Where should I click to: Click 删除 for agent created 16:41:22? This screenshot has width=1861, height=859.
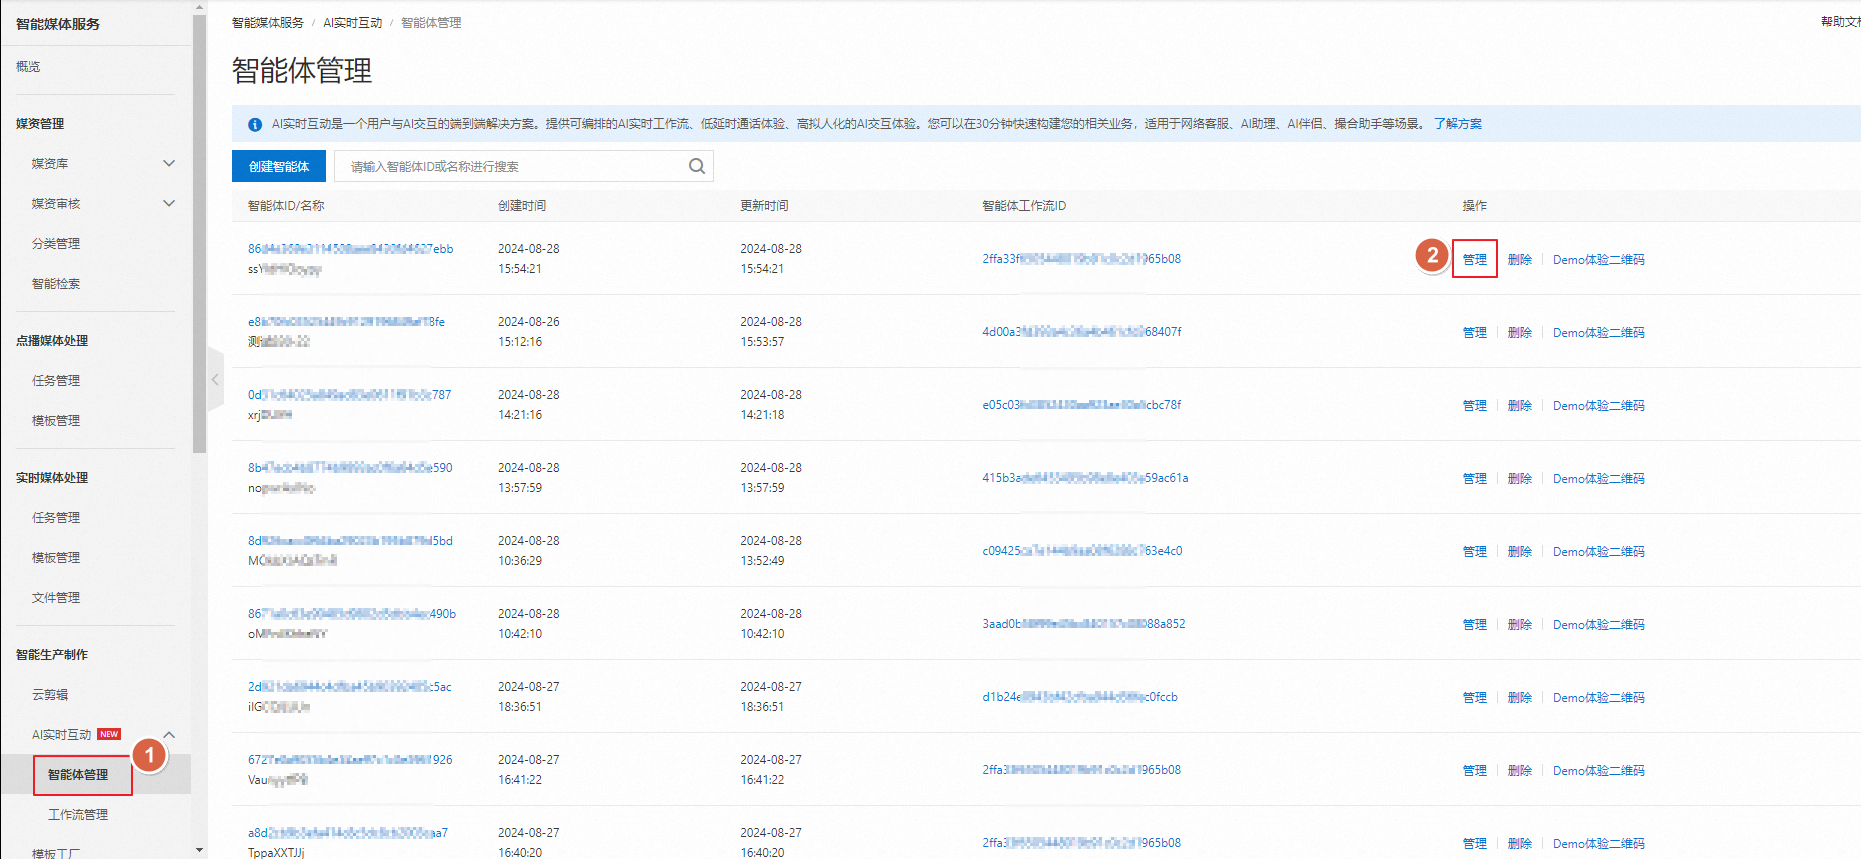pos(1520,770)
